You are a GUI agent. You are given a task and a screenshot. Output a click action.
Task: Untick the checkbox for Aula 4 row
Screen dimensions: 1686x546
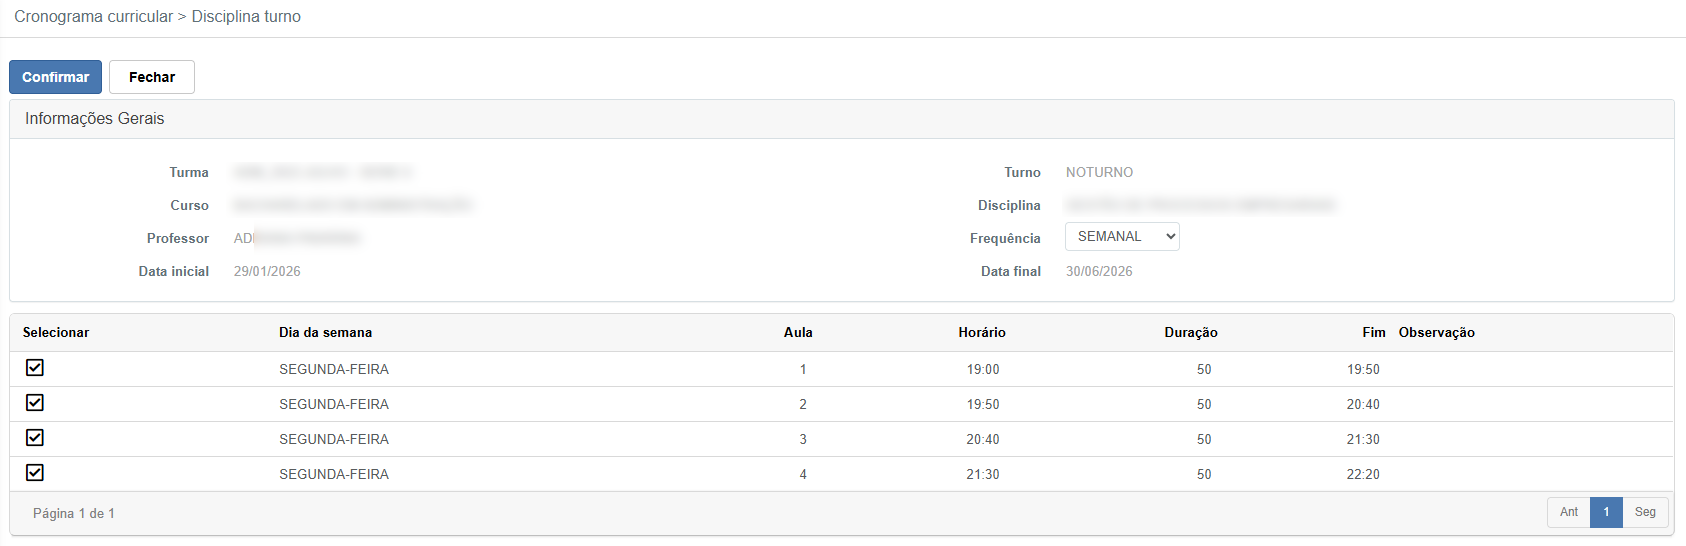pos(35,473)
